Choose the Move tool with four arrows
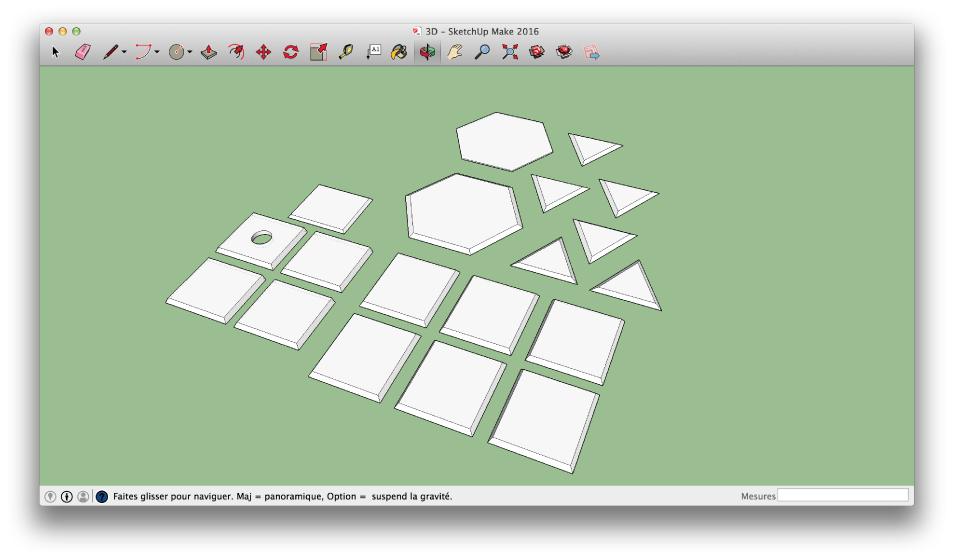The height and width of the screenshot is (560, 953). pyautogui.click(x=263, y=52)
